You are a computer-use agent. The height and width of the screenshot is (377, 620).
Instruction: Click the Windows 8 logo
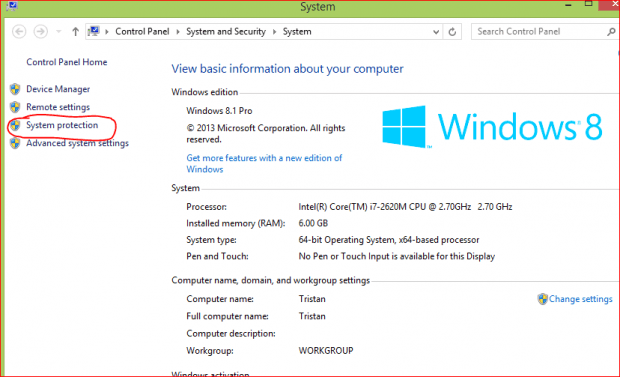492,127
